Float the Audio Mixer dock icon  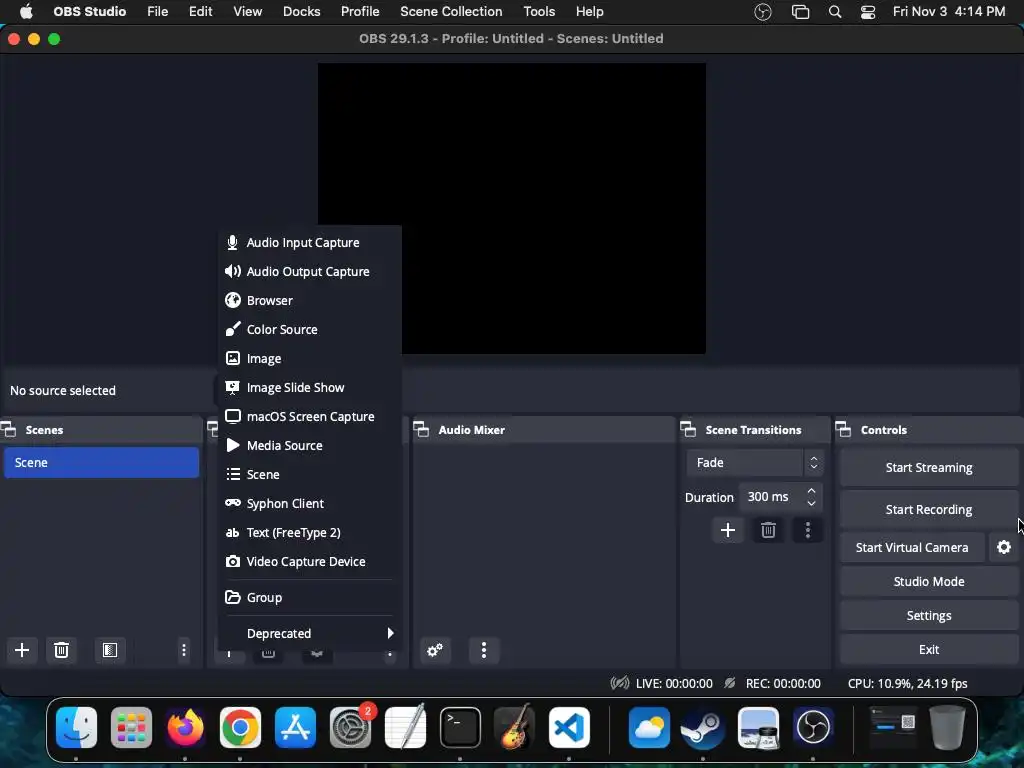point(421,430)
